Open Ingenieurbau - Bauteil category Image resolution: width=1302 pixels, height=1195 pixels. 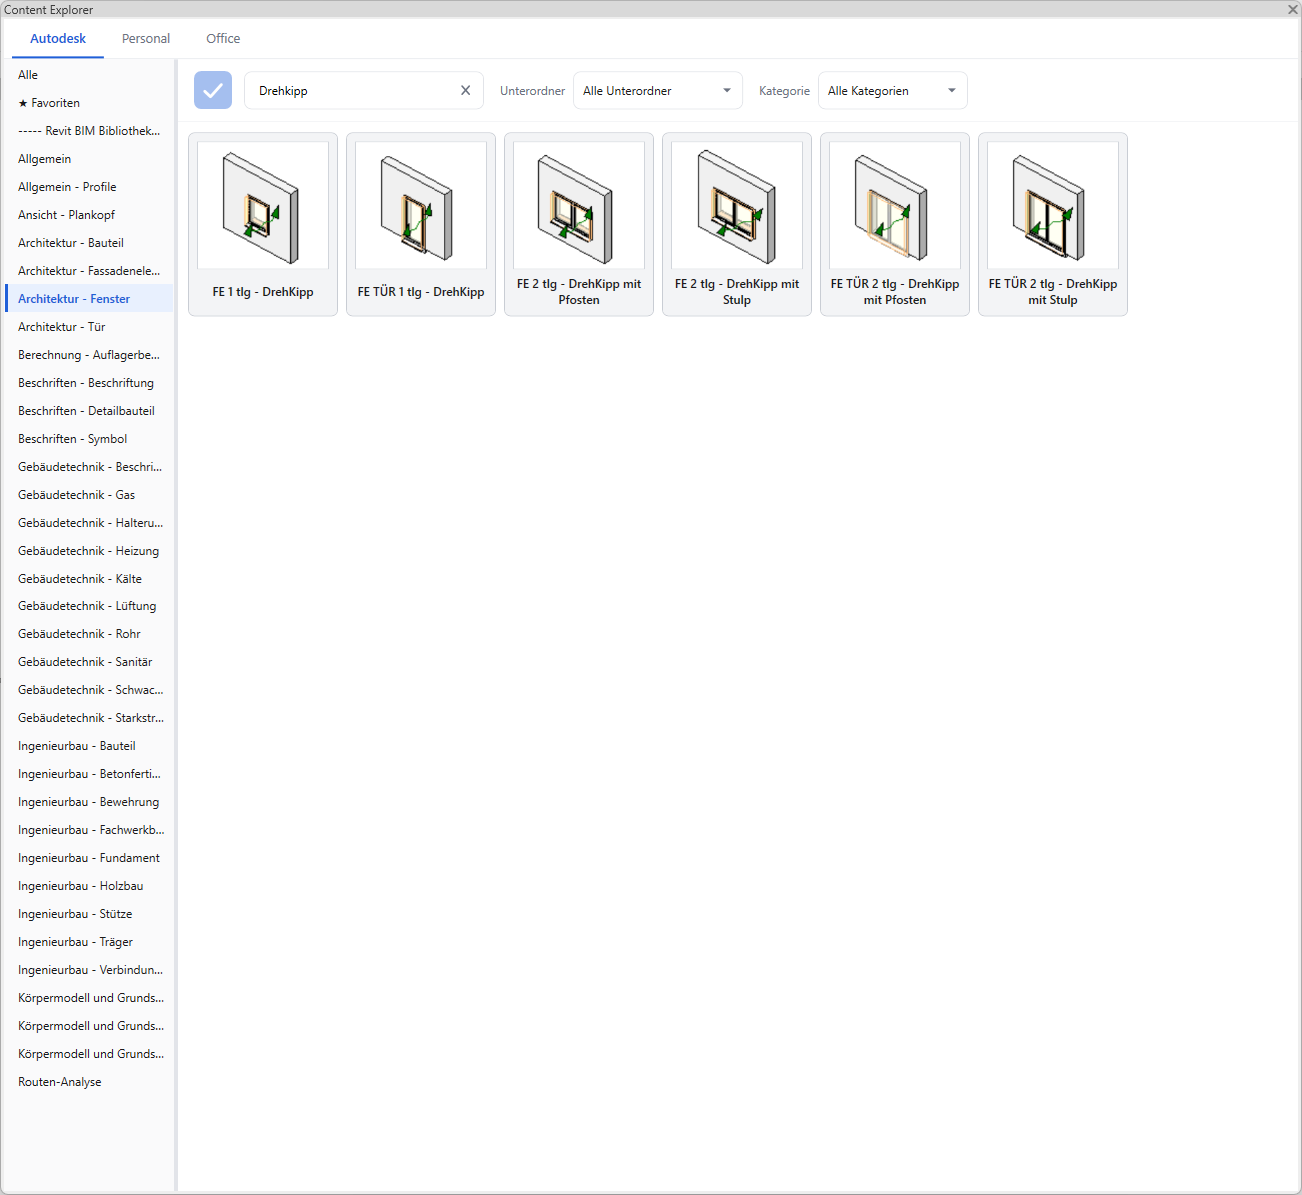point(89,746)
